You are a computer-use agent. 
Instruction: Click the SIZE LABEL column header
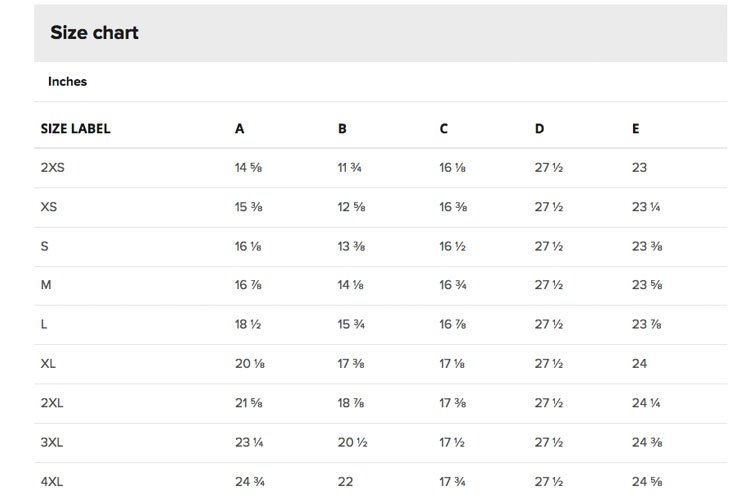(76, 129)
